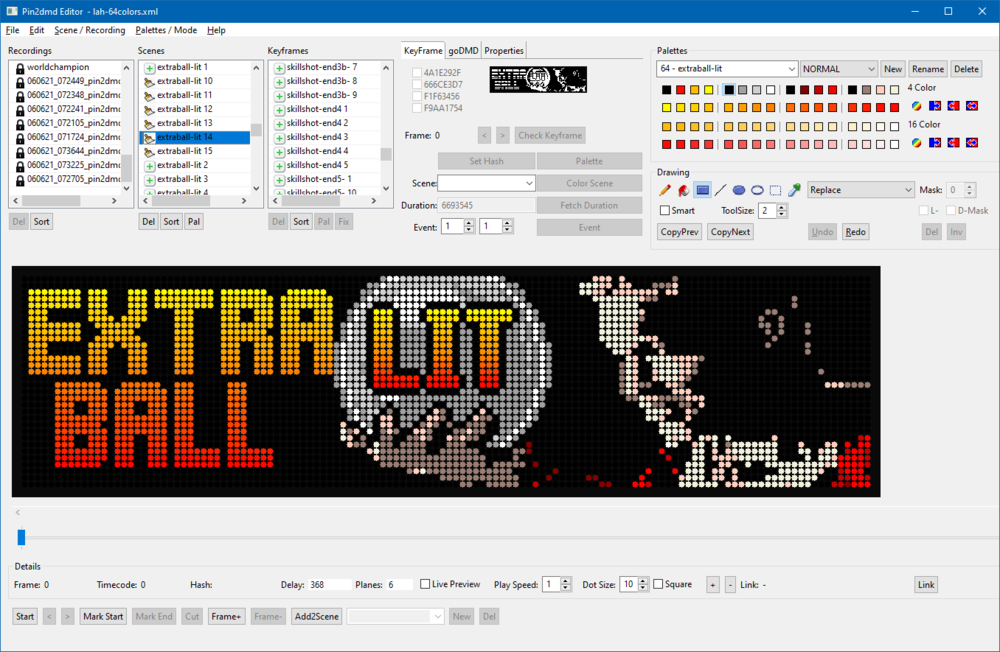Increase Play Speed with the up arrow

pyautogui.click(x=566, y=581)
